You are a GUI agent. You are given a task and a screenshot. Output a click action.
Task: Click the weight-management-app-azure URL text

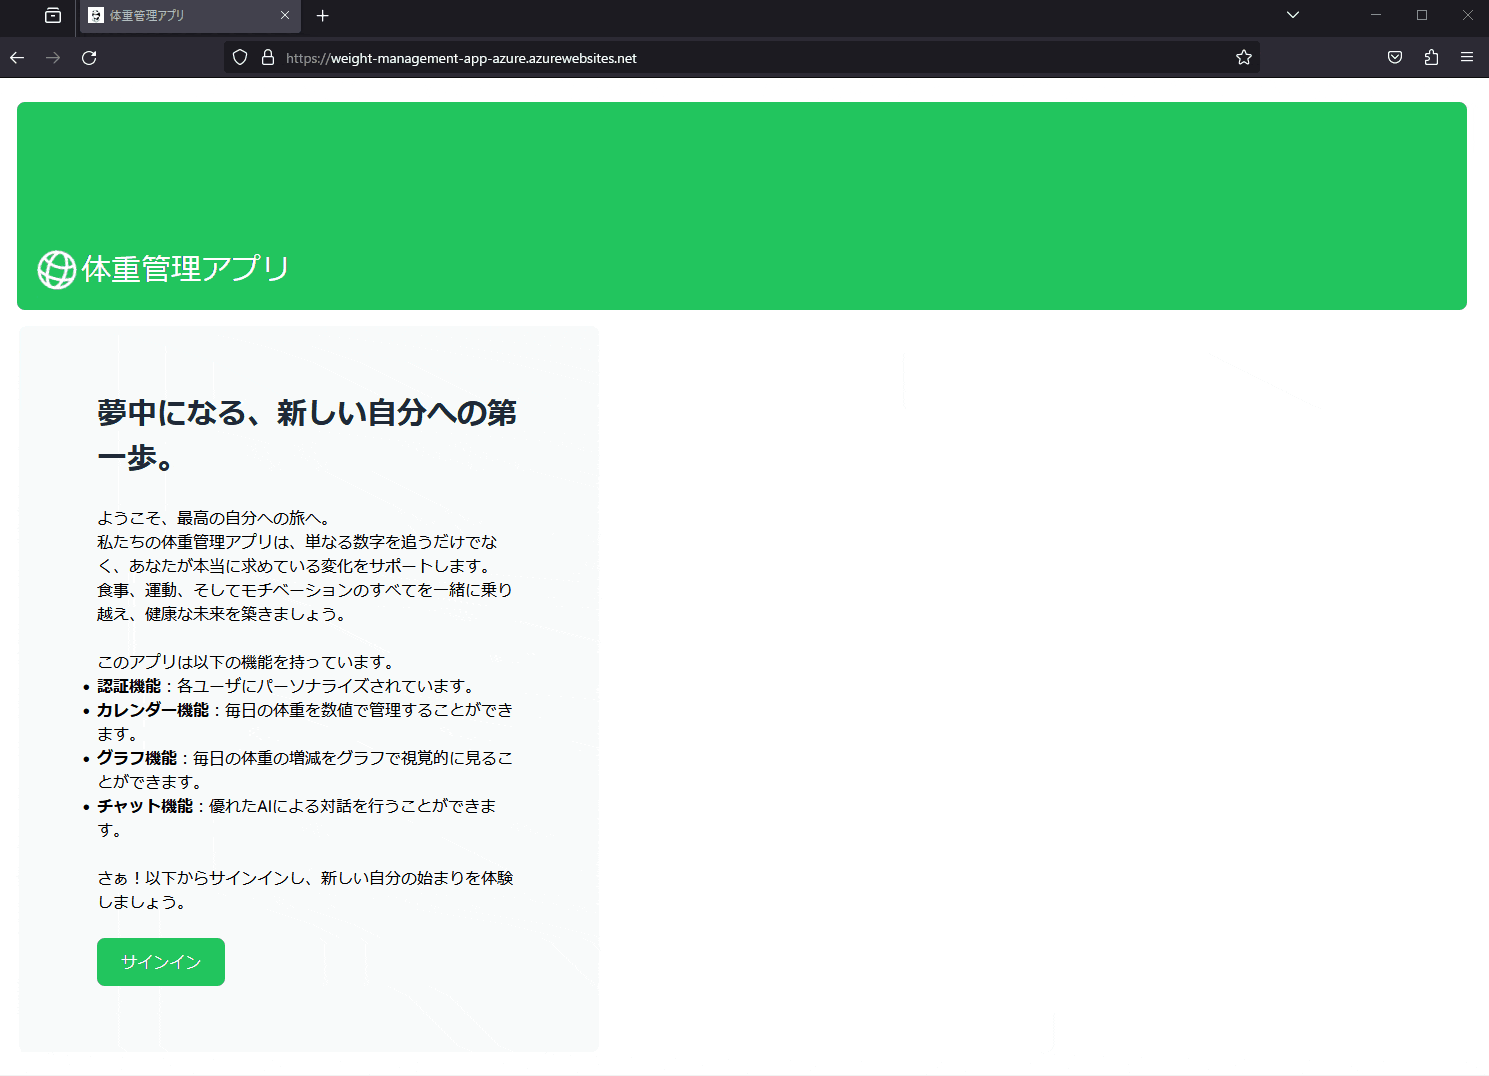click(461, 58)
